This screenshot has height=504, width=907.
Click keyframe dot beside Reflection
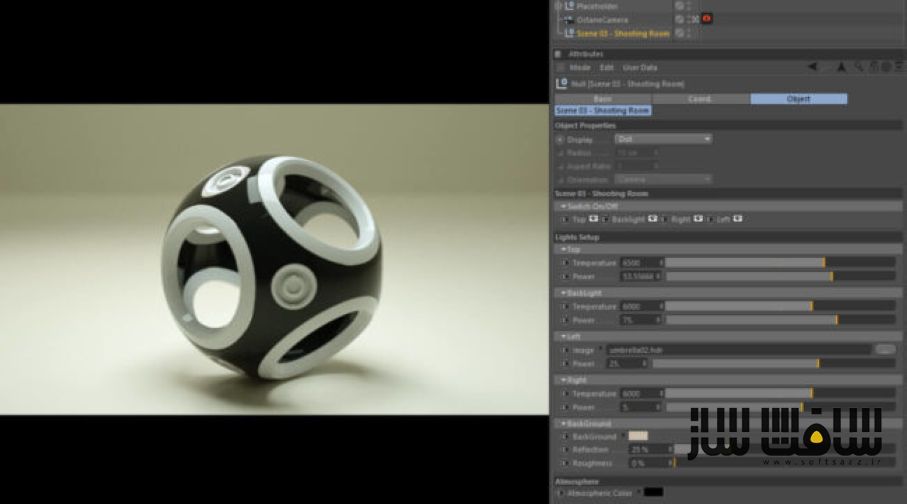pos(566,449)
